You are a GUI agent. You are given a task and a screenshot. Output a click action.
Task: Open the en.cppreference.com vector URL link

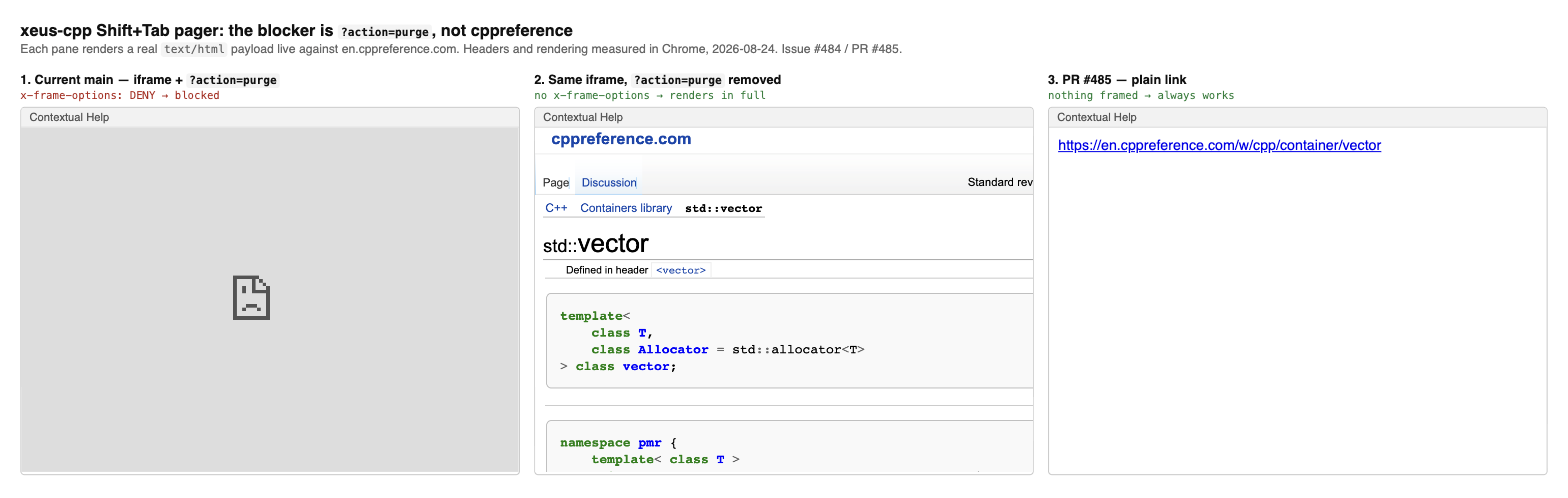pyautogui.click(x=1219, y=145)
